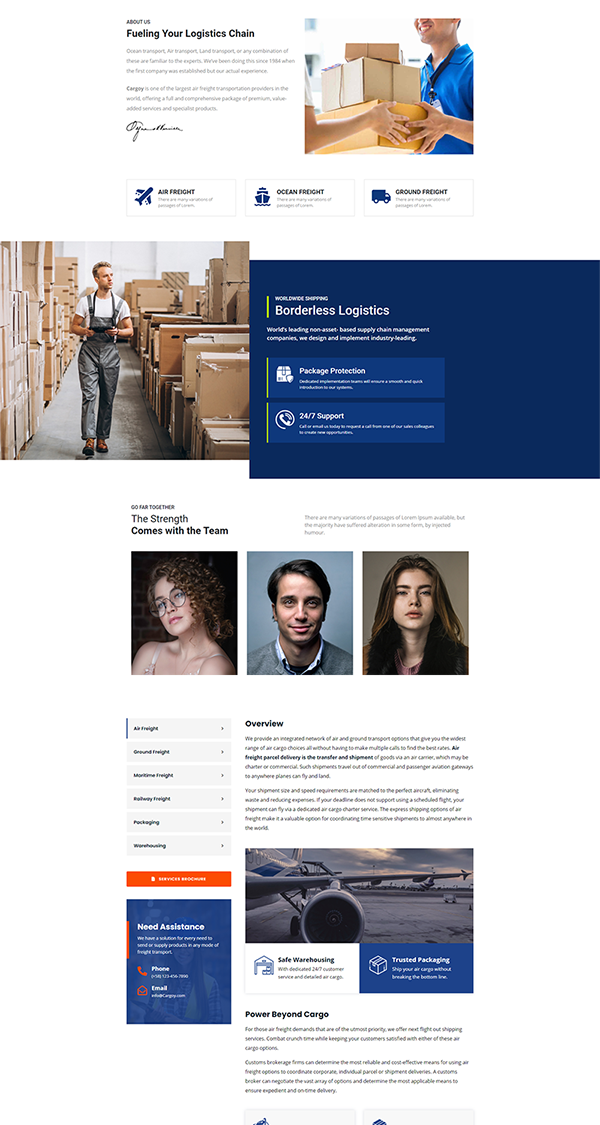
Task: Click the Trusted Packaging box icon
Action: click(x=377, y=965)
